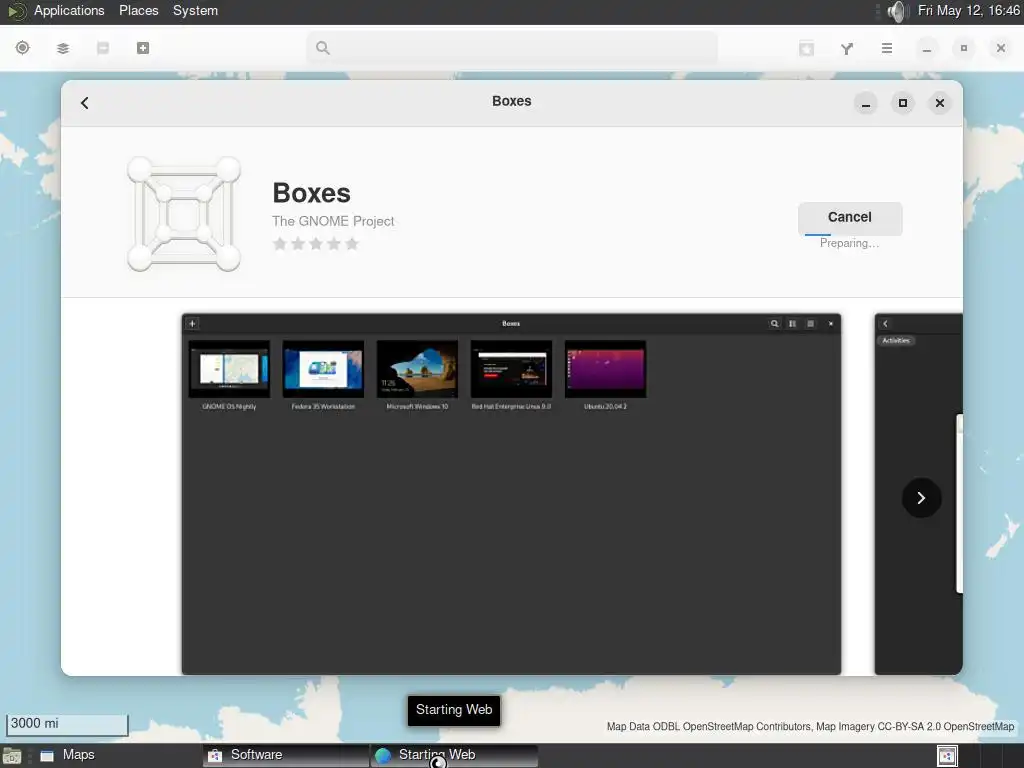This screenshot has height=768, width=1024.
Task: Close the Software Boxes window
Action: click(940, 103)
